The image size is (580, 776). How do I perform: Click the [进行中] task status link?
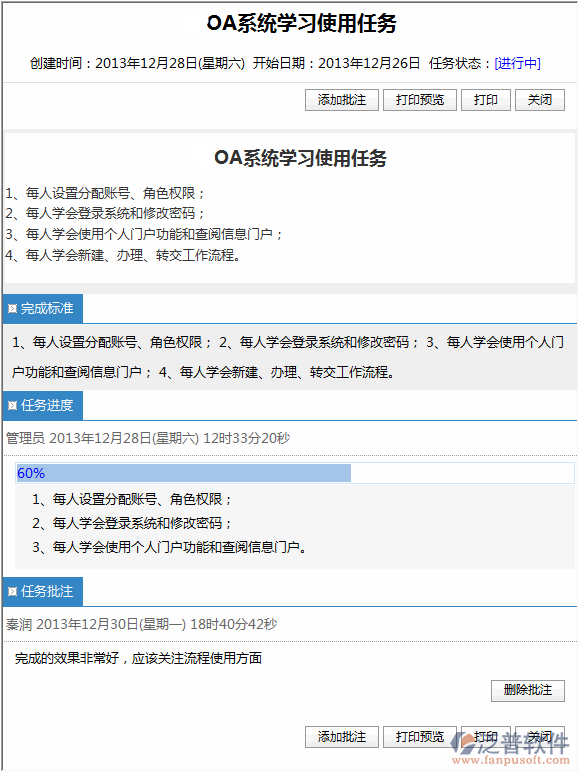pos(518,63)
